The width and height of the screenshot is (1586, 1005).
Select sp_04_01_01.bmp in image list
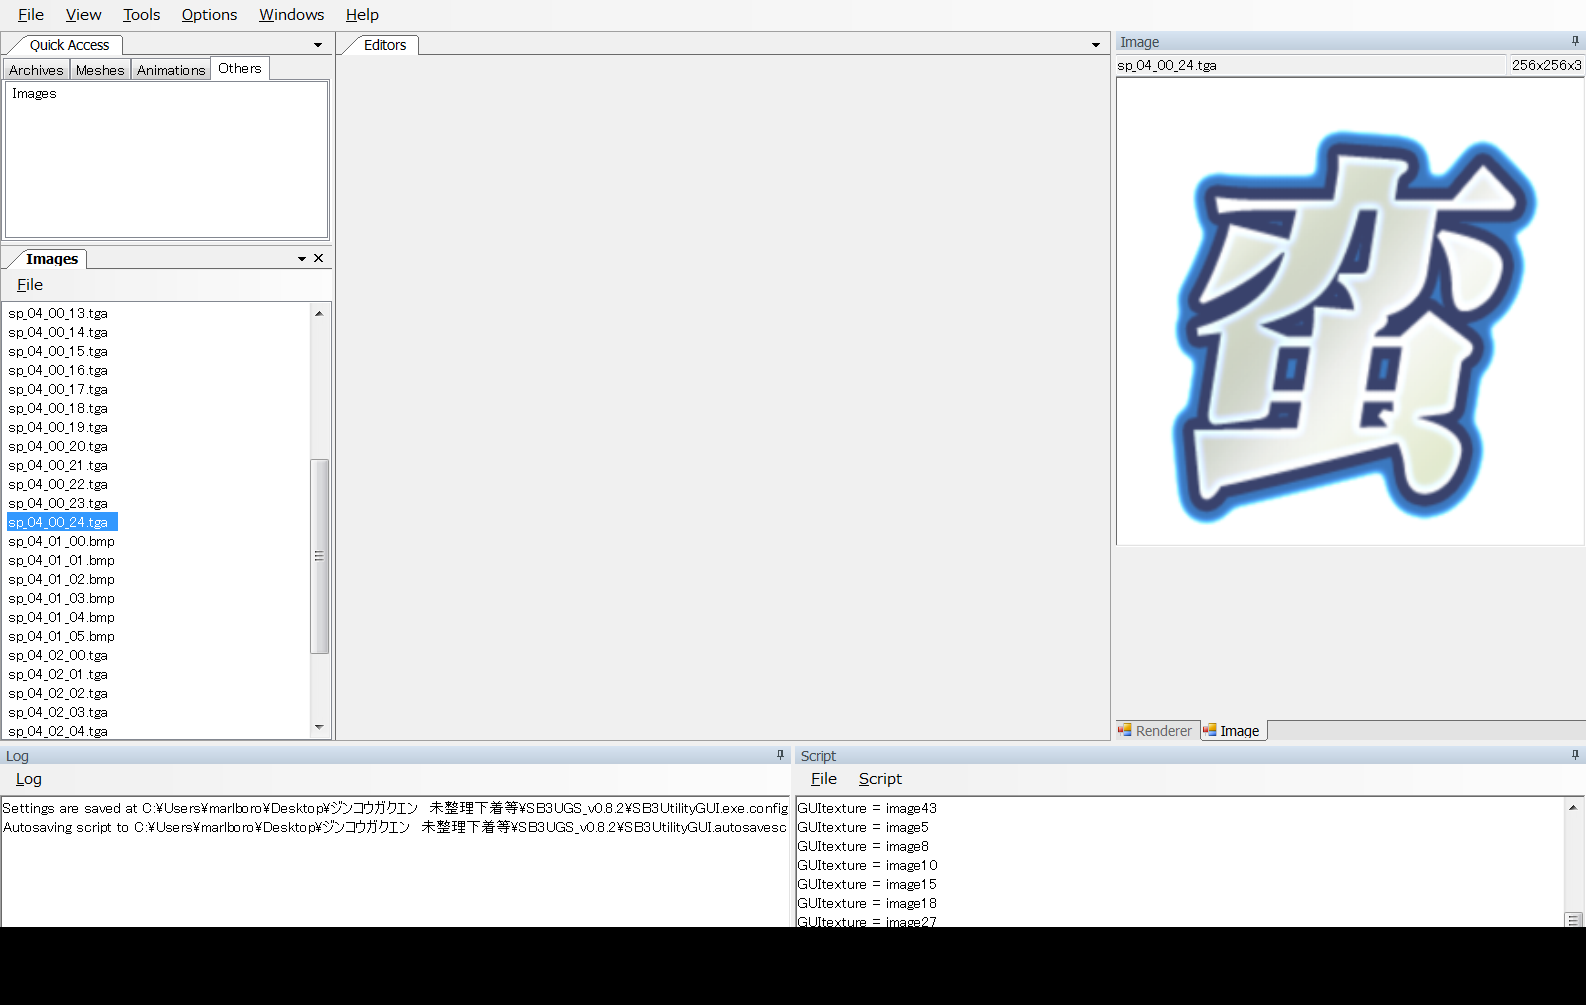[62, 560]
